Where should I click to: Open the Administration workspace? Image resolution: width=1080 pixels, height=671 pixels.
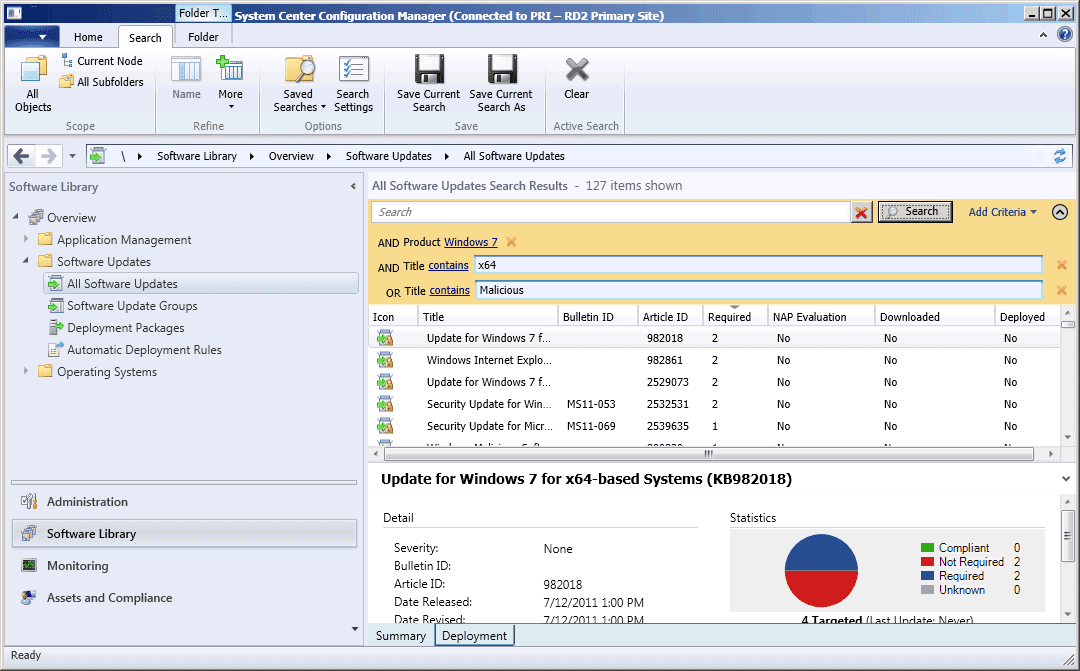184,502
